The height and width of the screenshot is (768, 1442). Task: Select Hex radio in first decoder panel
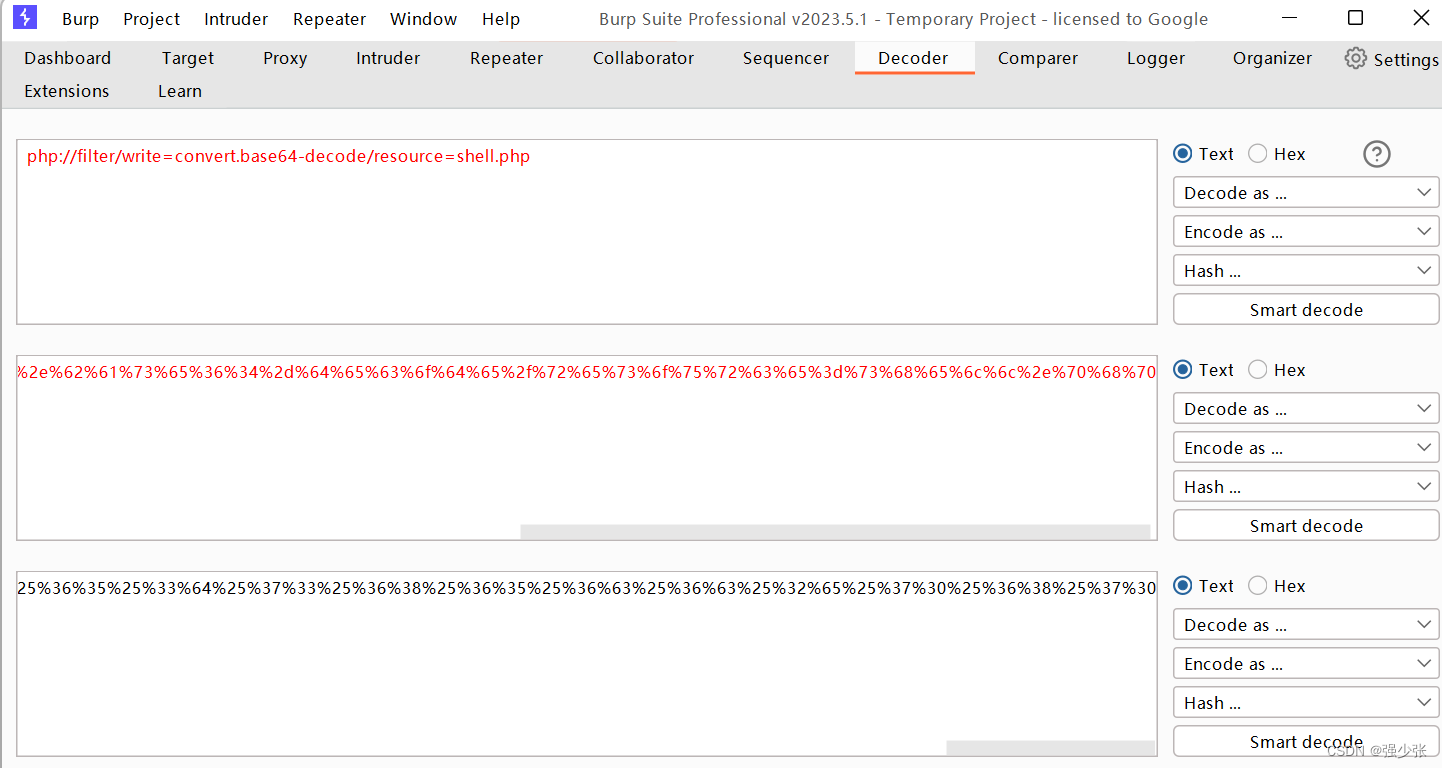click(x=1258, y=154)
